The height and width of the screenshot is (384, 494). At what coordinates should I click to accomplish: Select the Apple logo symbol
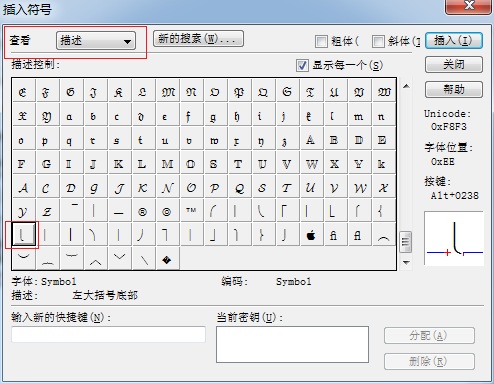[x=311, y=236]
